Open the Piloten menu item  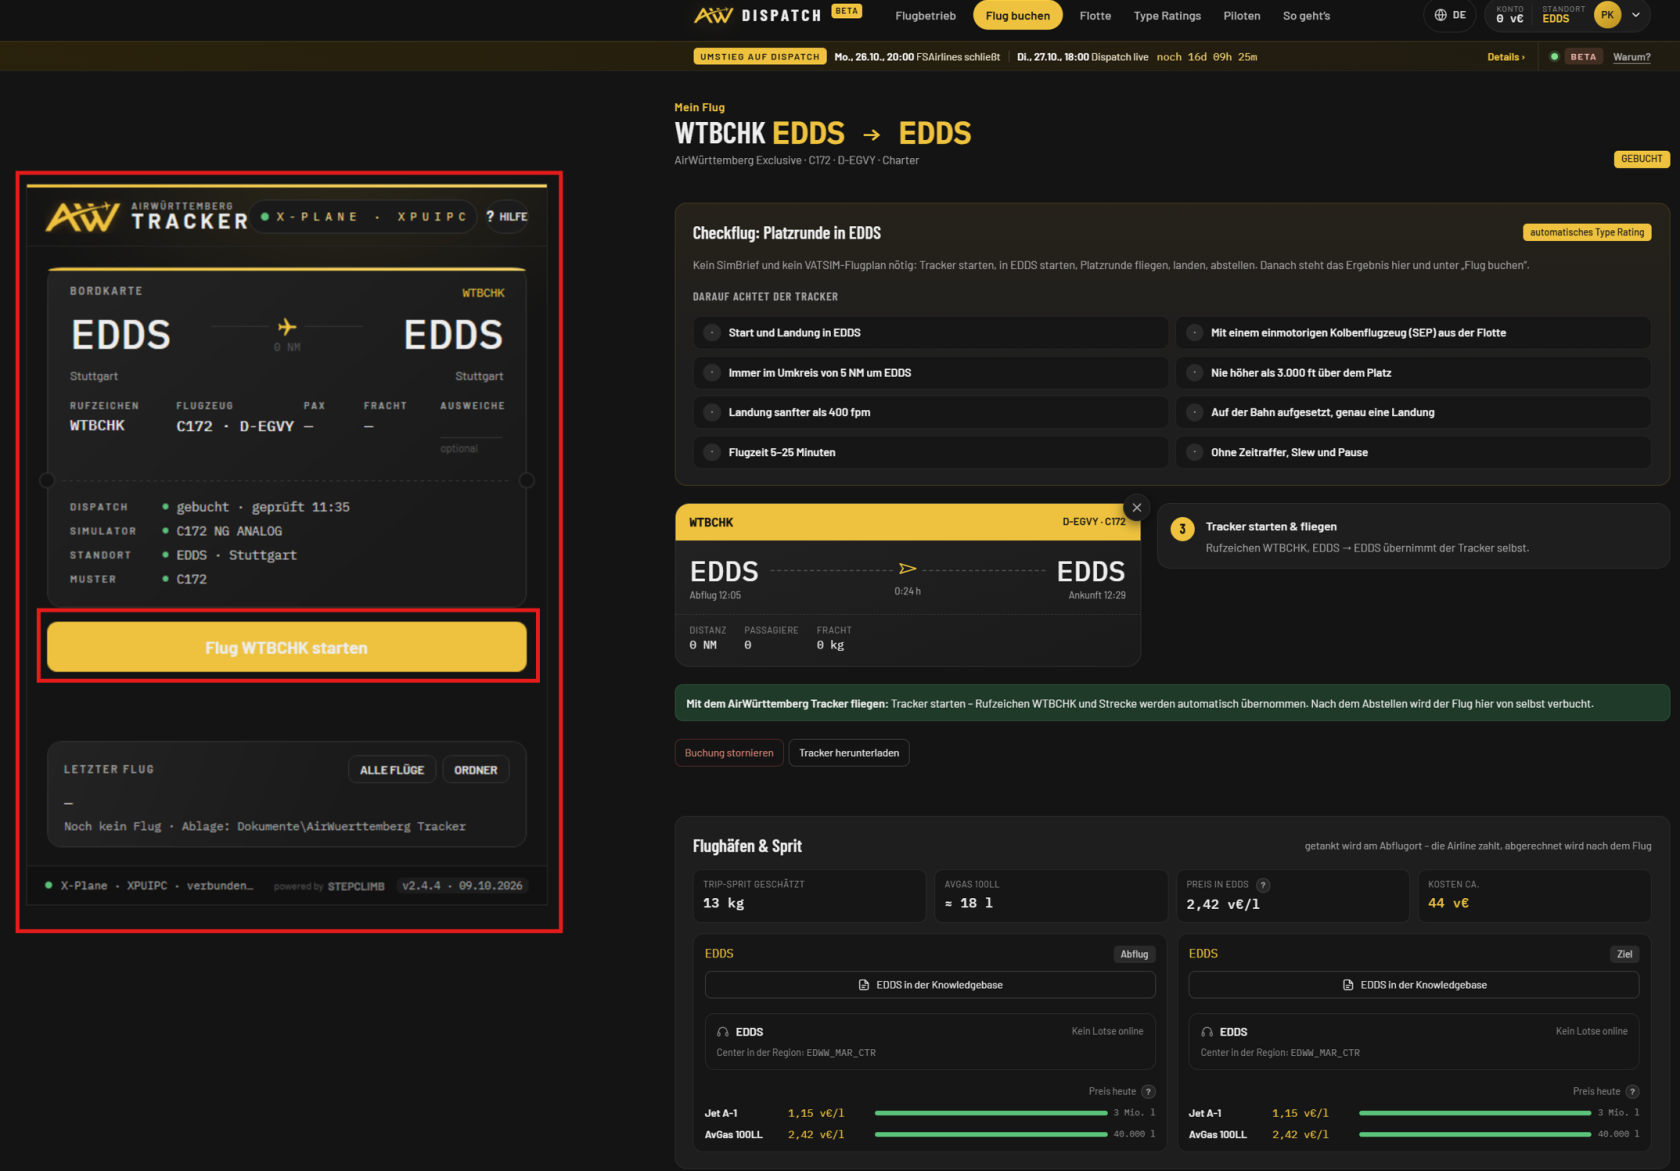click(1241, 16)
